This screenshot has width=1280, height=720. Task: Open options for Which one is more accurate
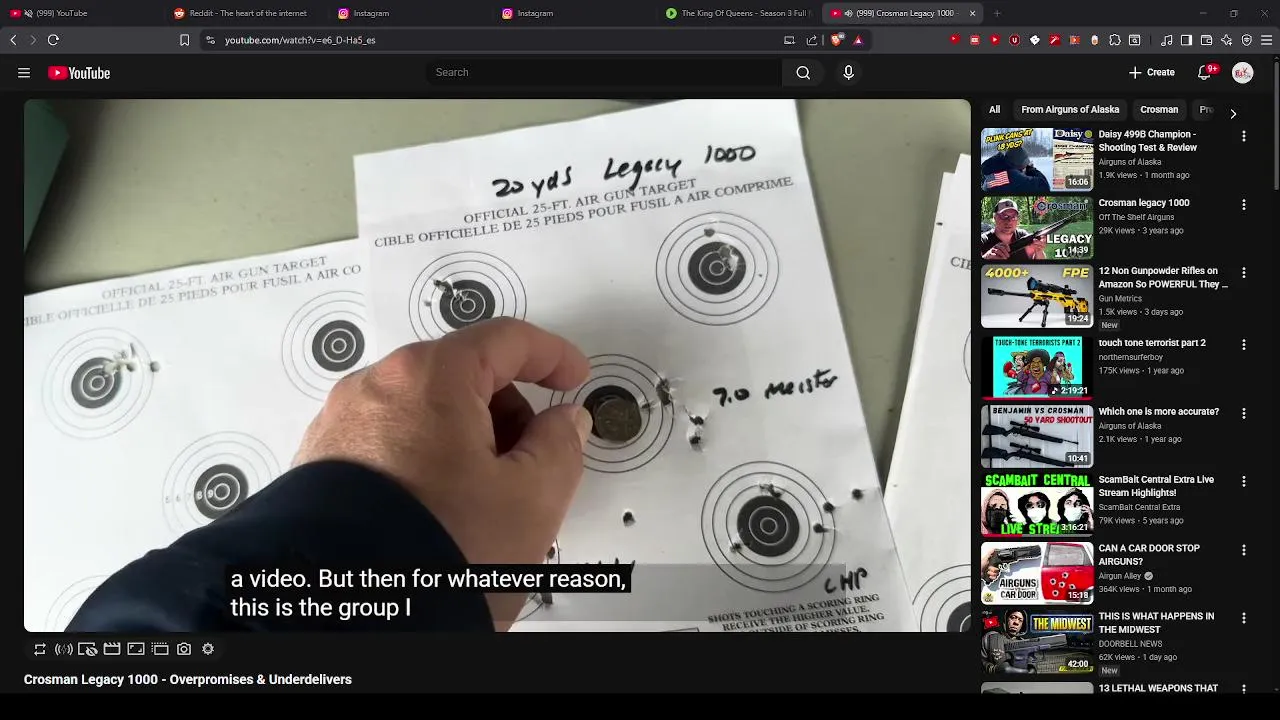pyautogui.click(x=1244, y=414)
